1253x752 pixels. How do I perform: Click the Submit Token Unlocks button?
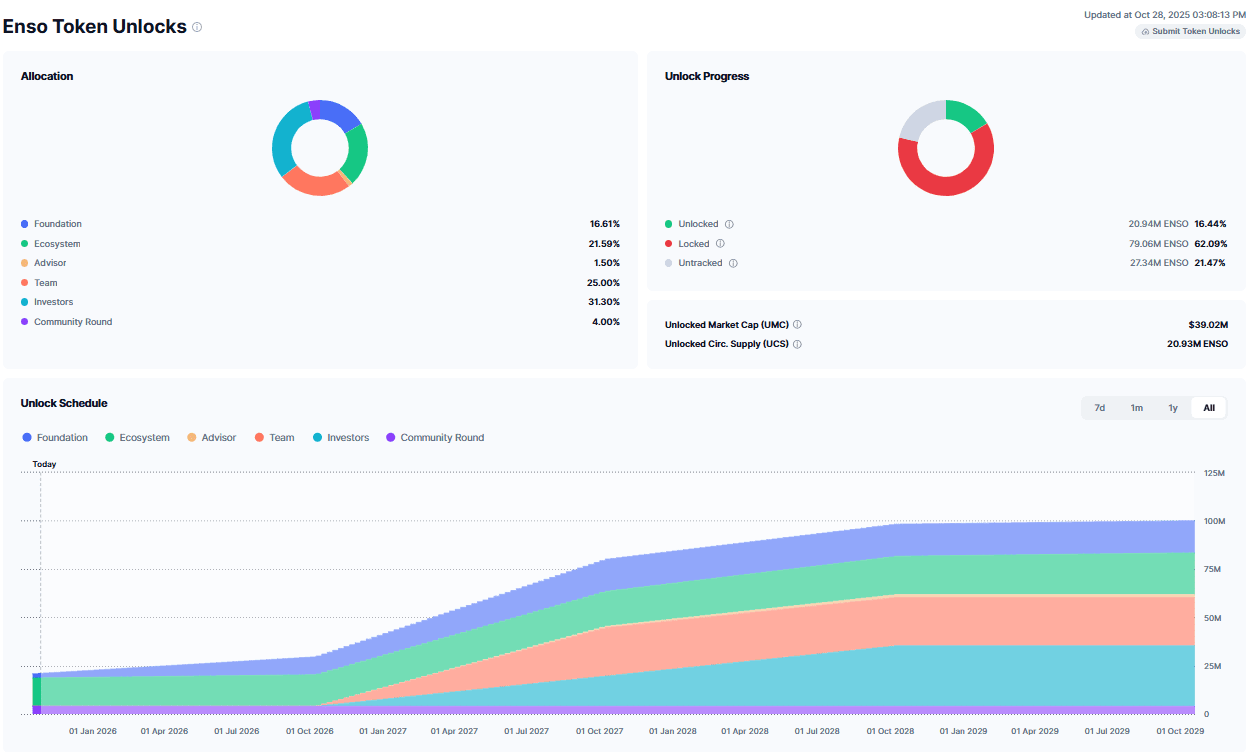coord(1190,31)
